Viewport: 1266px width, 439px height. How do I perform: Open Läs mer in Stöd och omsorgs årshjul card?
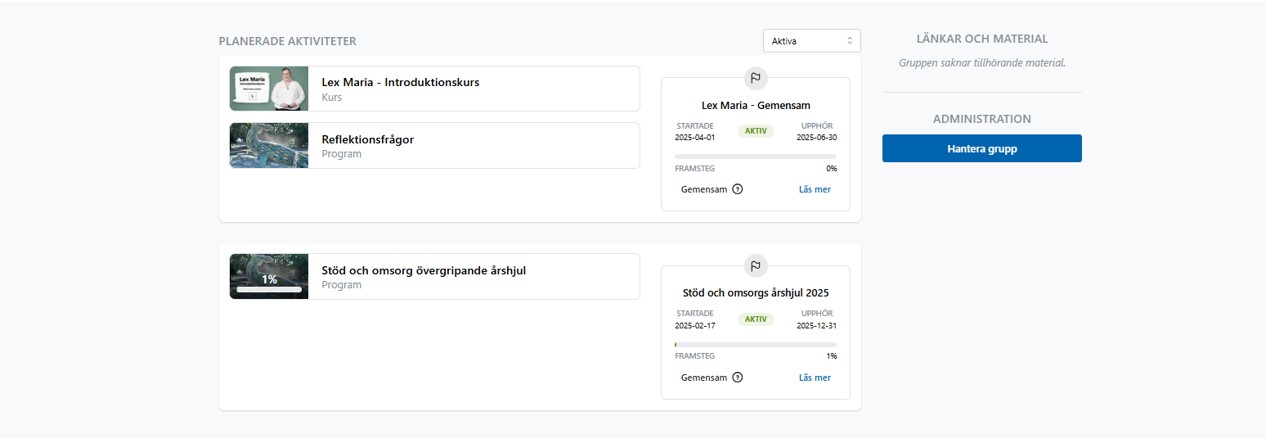click(814, 377)
